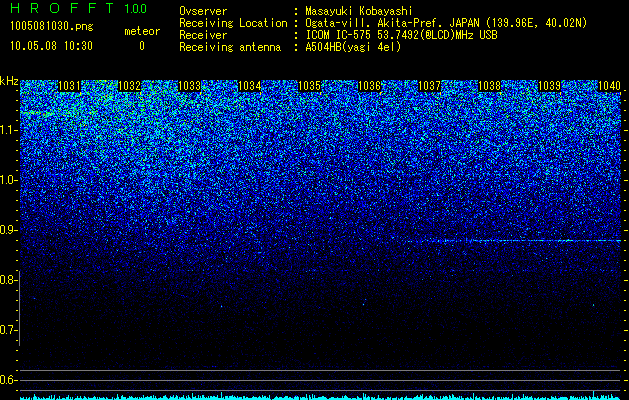The image size is (629, 400).
Task: Click the 1037 time marker
Action: [429, 86]
